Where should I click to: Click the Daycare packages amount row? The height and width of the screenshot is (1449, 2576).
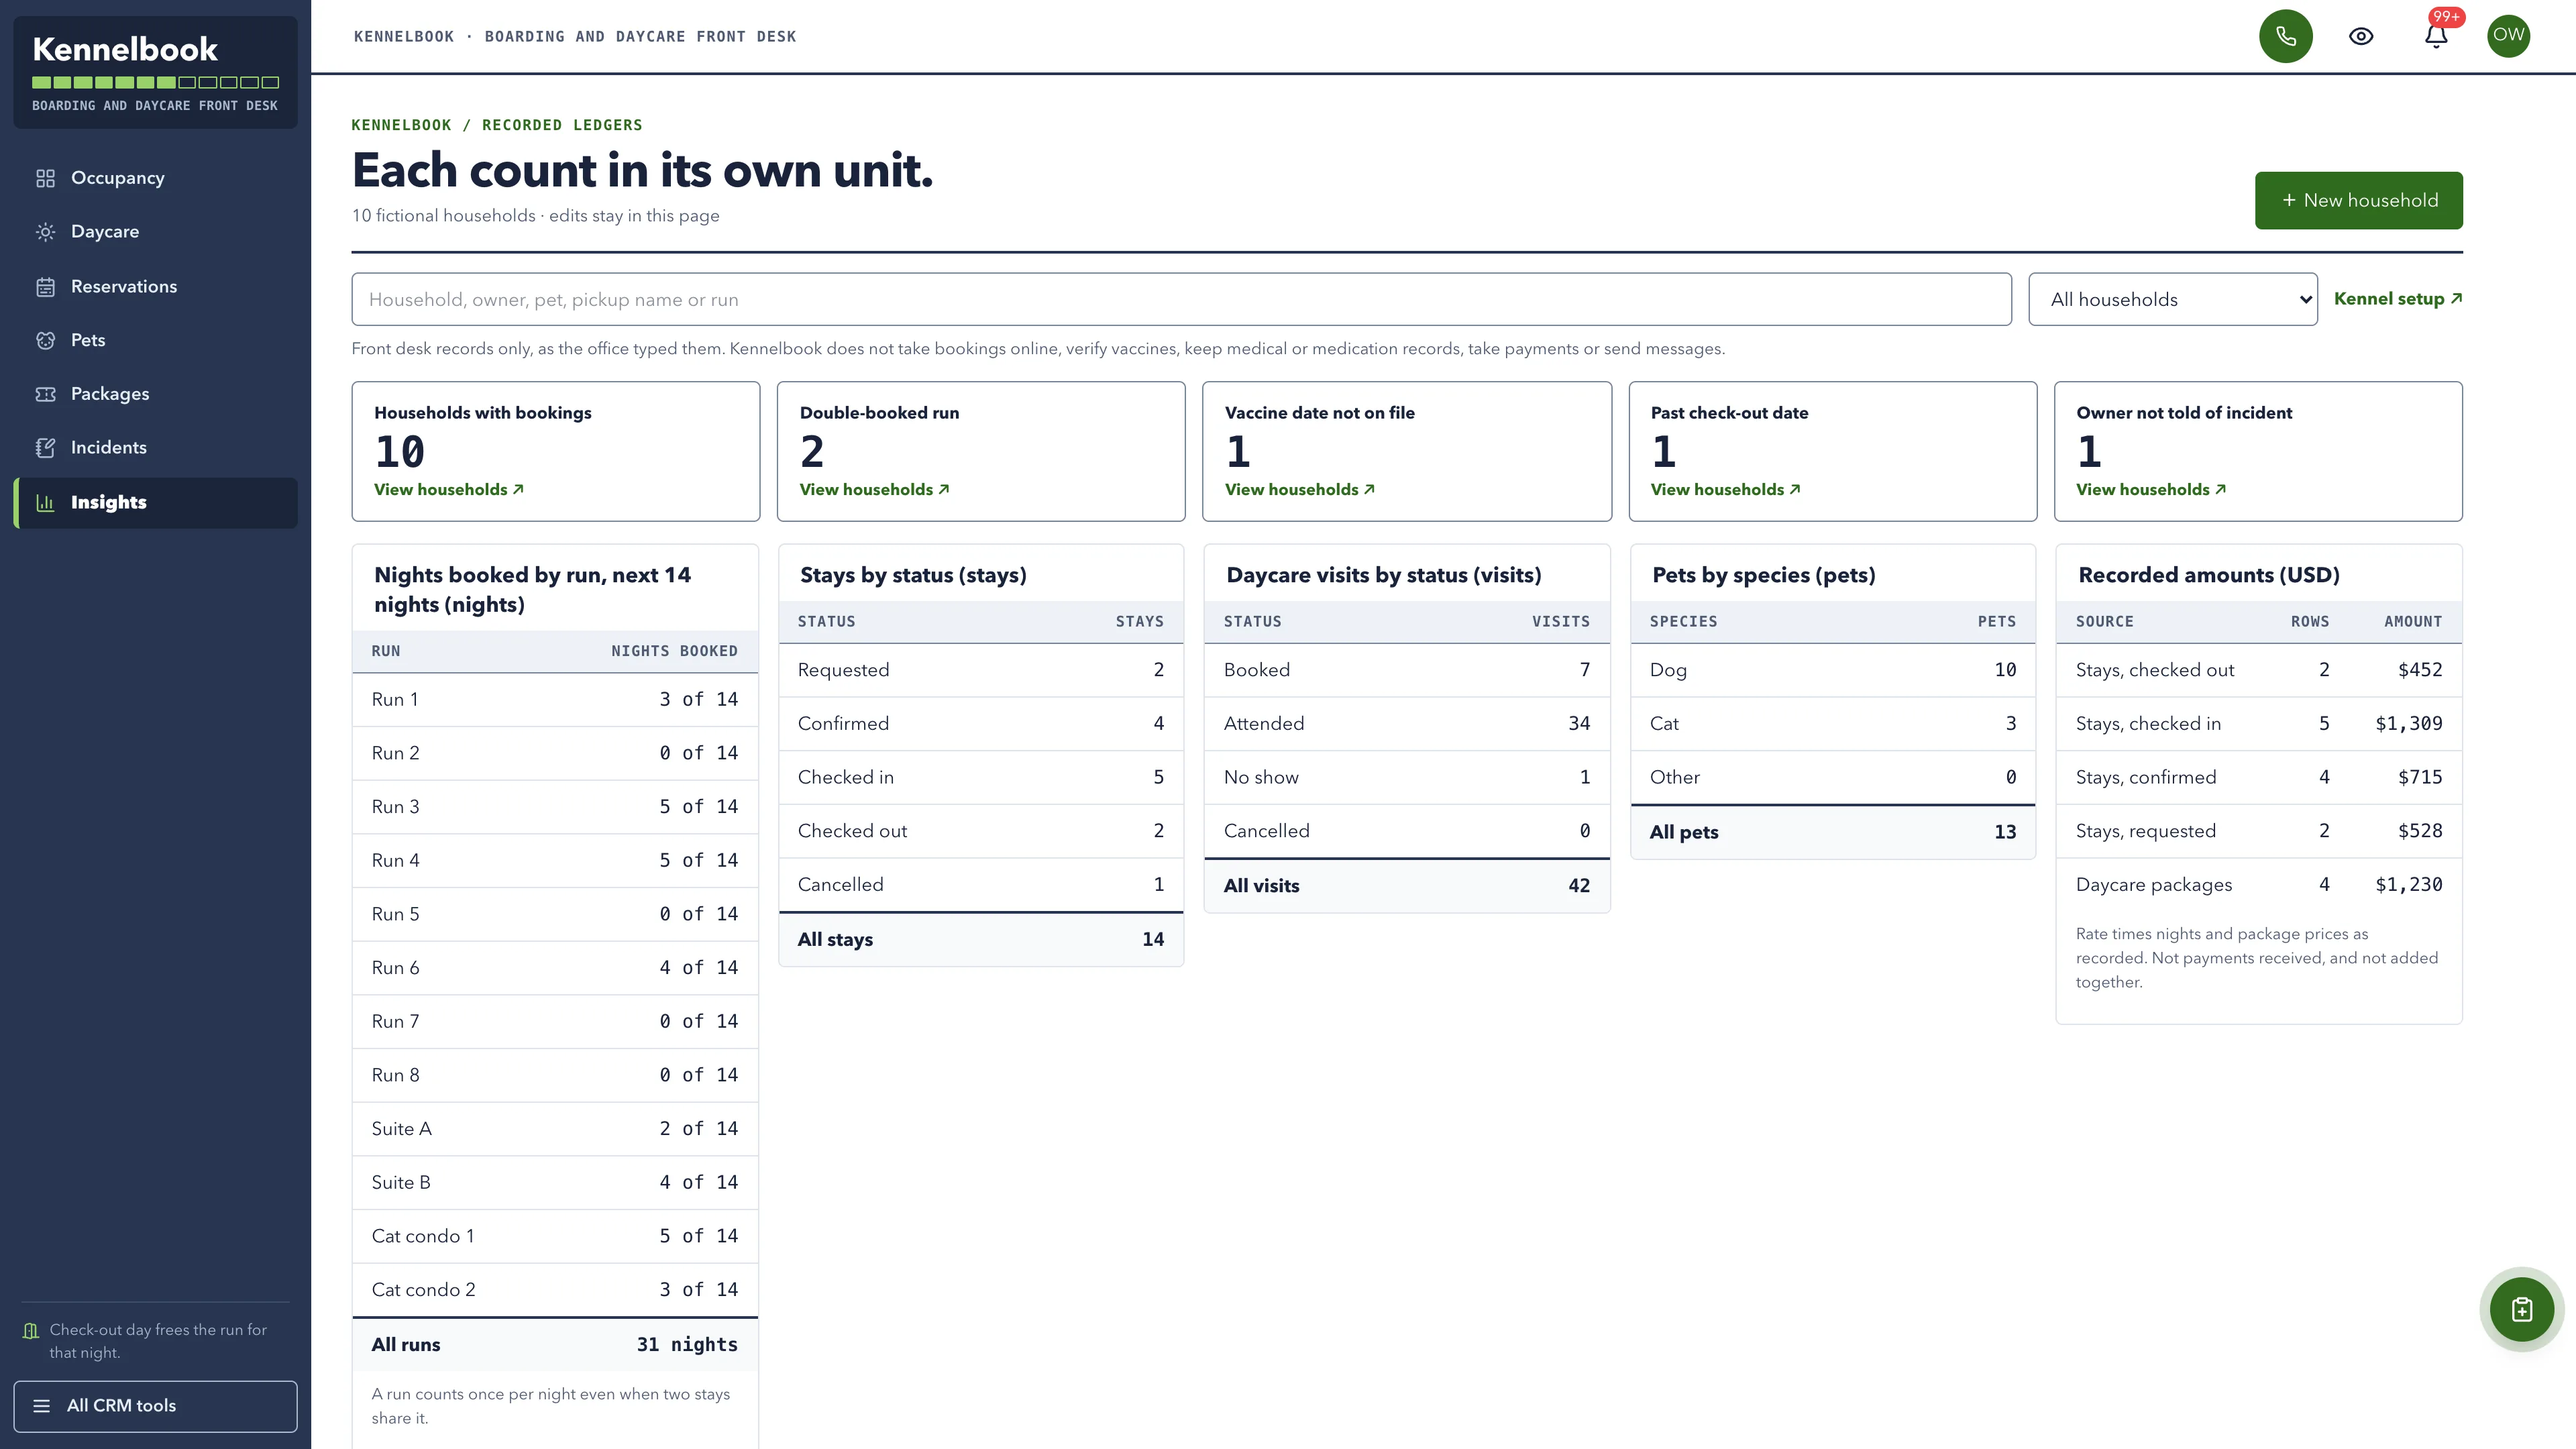click(x=2259, y=885)
